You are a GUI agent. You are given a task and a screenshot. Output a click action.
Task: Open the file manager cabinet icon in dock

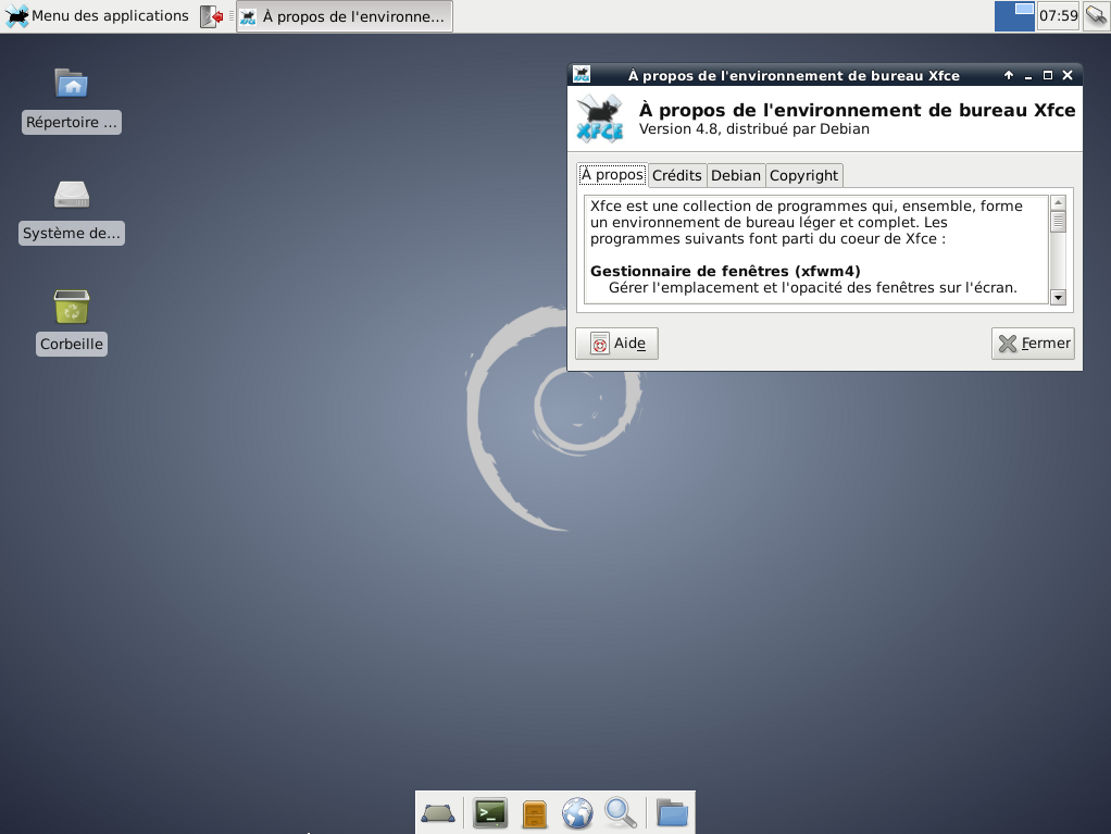534,813
